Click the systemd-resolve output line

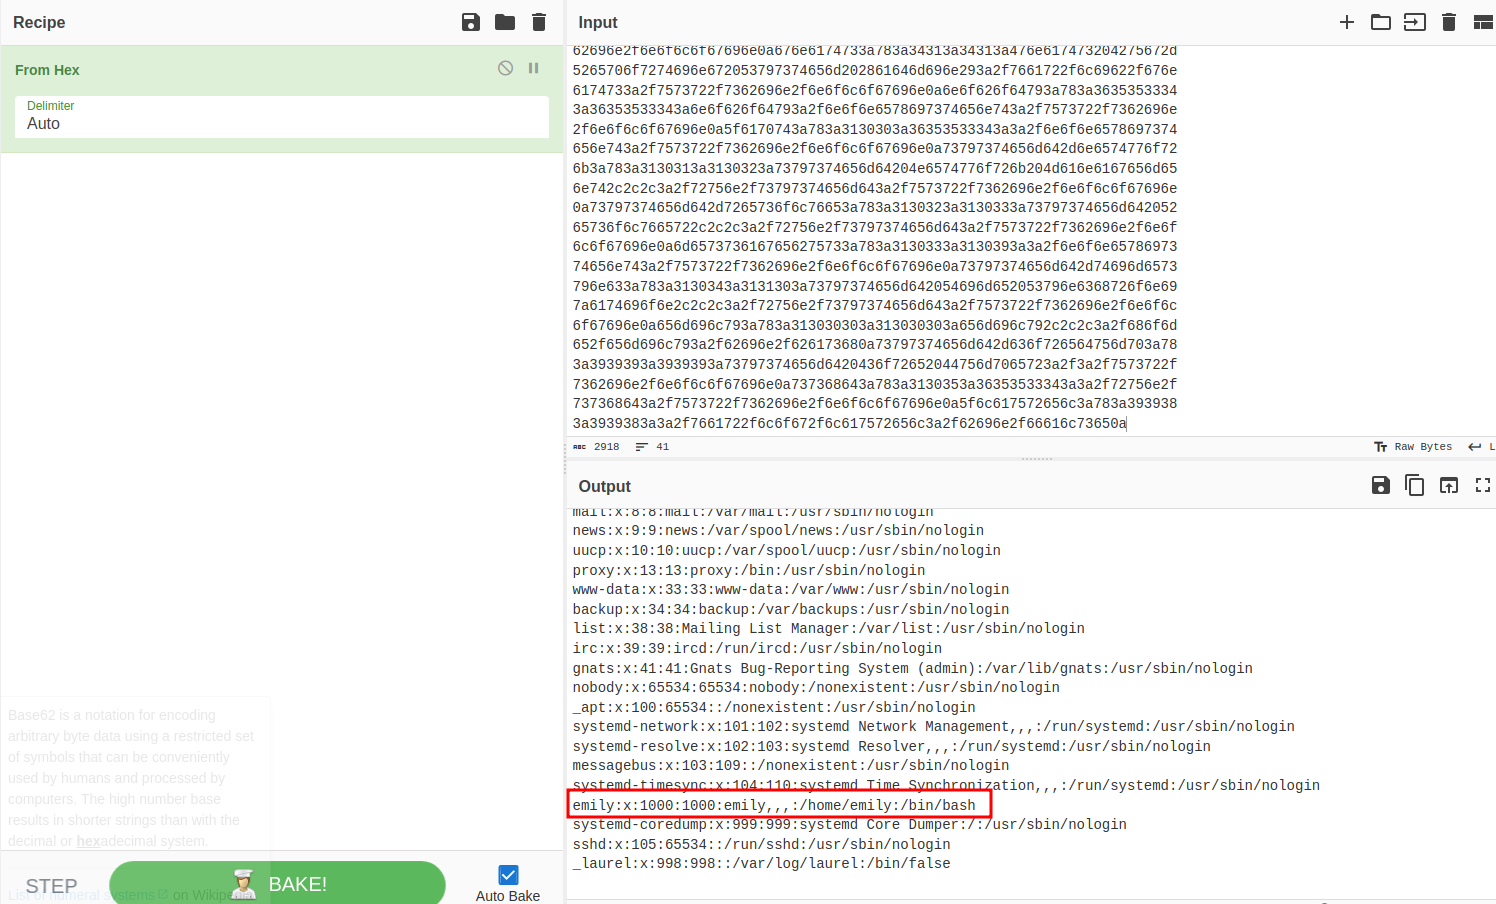coord(891,747)
